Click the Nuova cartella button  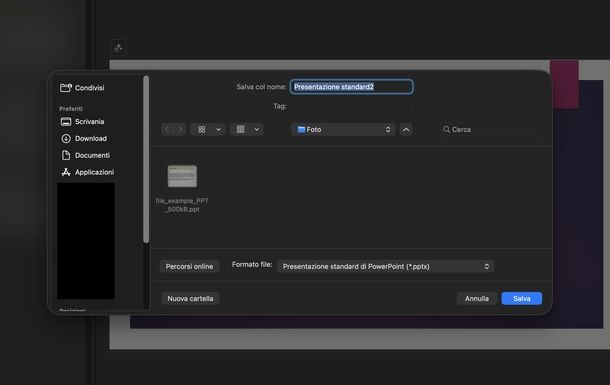pos(190,299)
